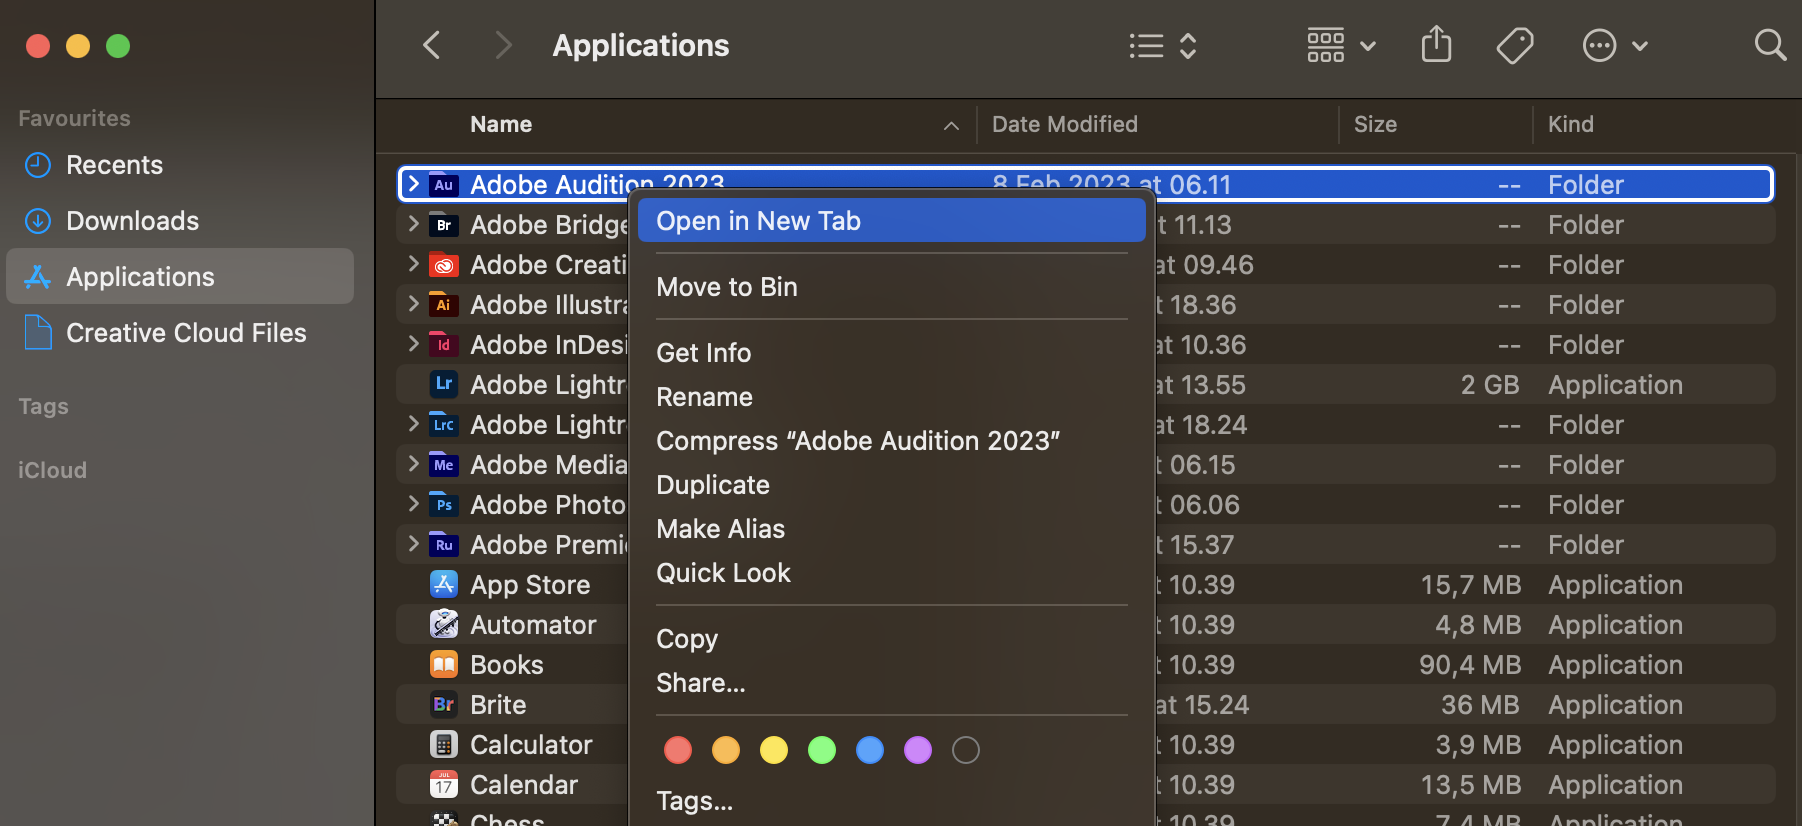1802x826 pixels.
Task: Click the Adobe Audition Au icon
Action: tap(443, 185)
